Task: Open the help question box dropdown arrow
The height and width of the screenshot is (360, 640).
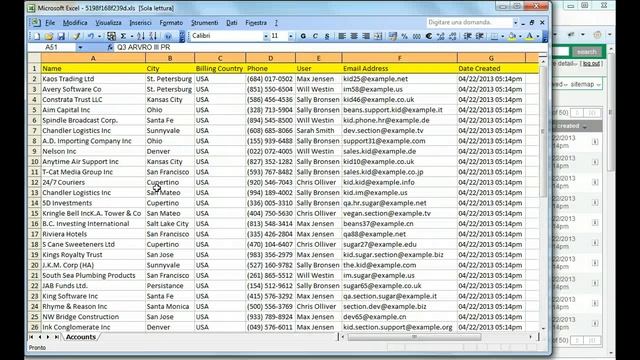Action: [x=515, y=22]
